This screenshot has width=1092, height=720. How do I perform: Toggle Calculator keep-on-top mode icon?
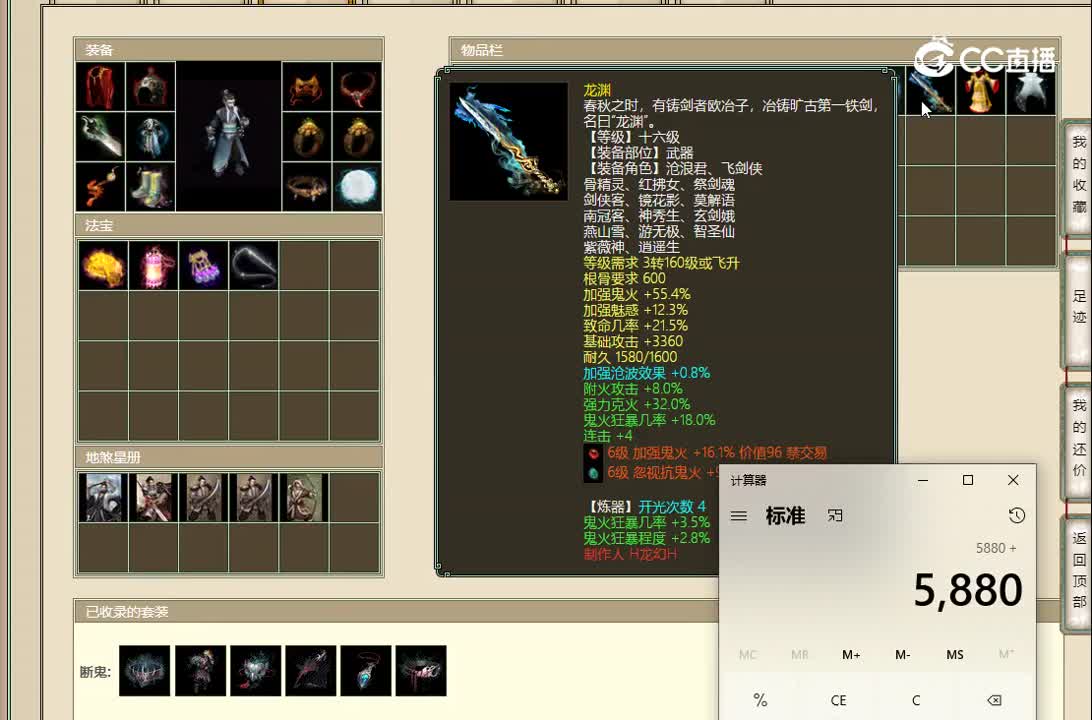click(x=835, y=515)
